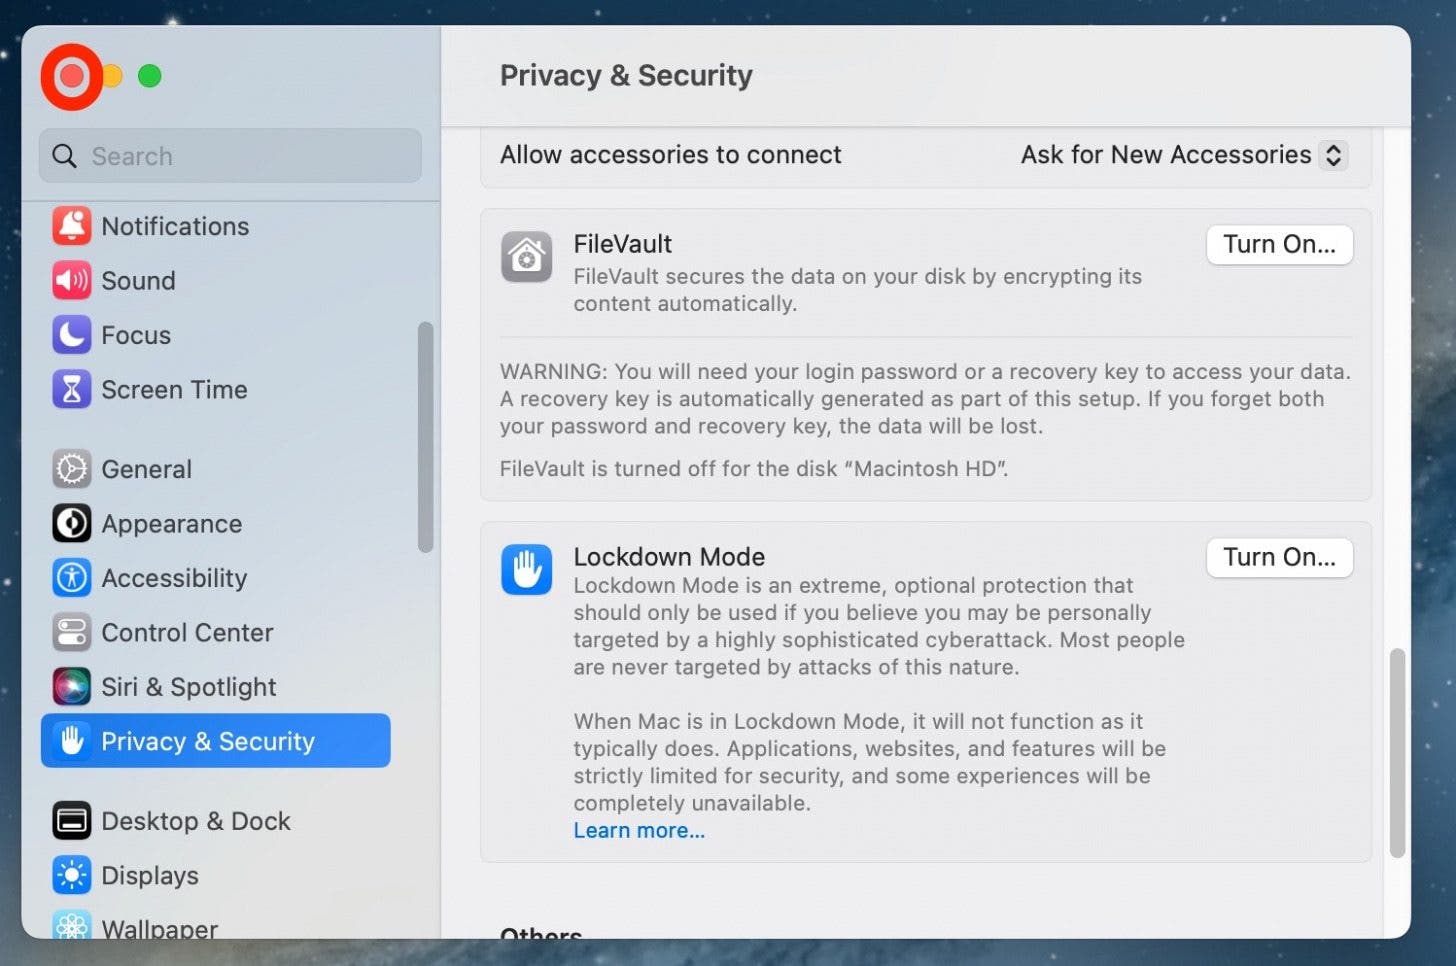Go to Sound settings label
Viewport: 1456px width, 966px height.
point(138,281)
